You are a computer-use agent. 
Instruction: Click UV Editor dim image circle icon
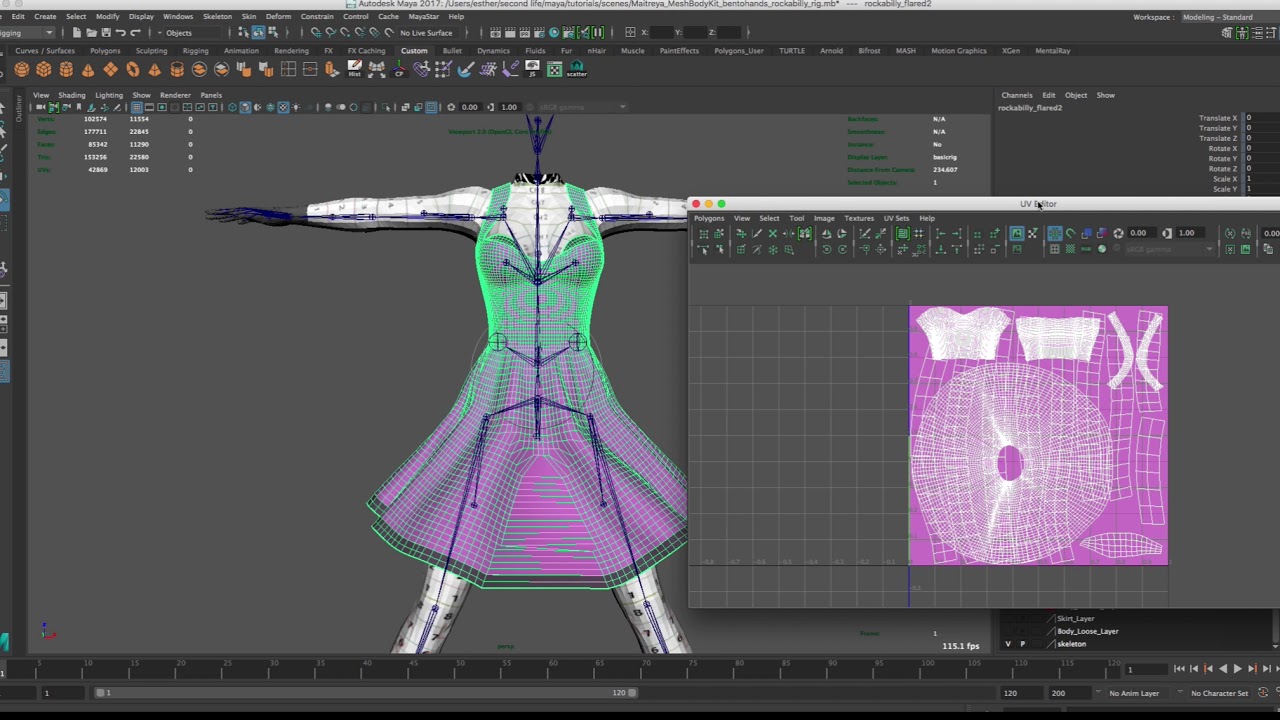coord(1102,249)
